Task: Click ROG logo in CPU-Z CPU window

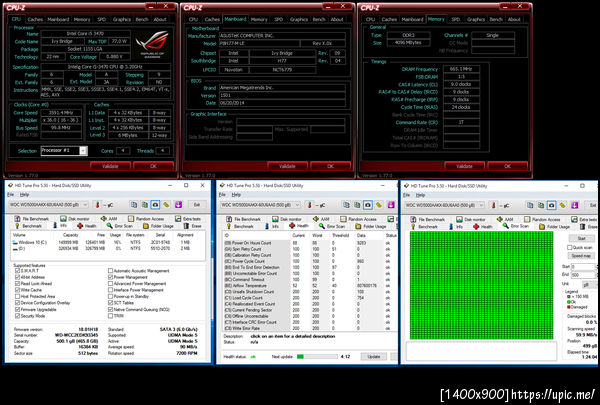Action: pos(152,44)
